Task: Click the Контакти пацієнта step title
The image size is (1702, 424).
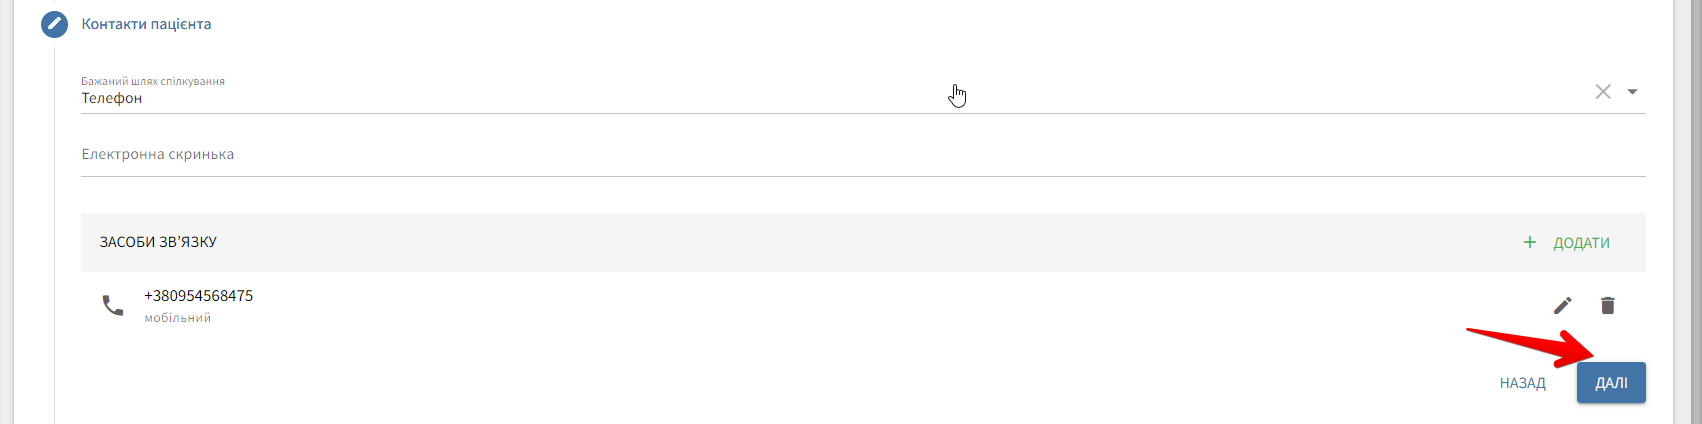Action: [x=146, y=24]
